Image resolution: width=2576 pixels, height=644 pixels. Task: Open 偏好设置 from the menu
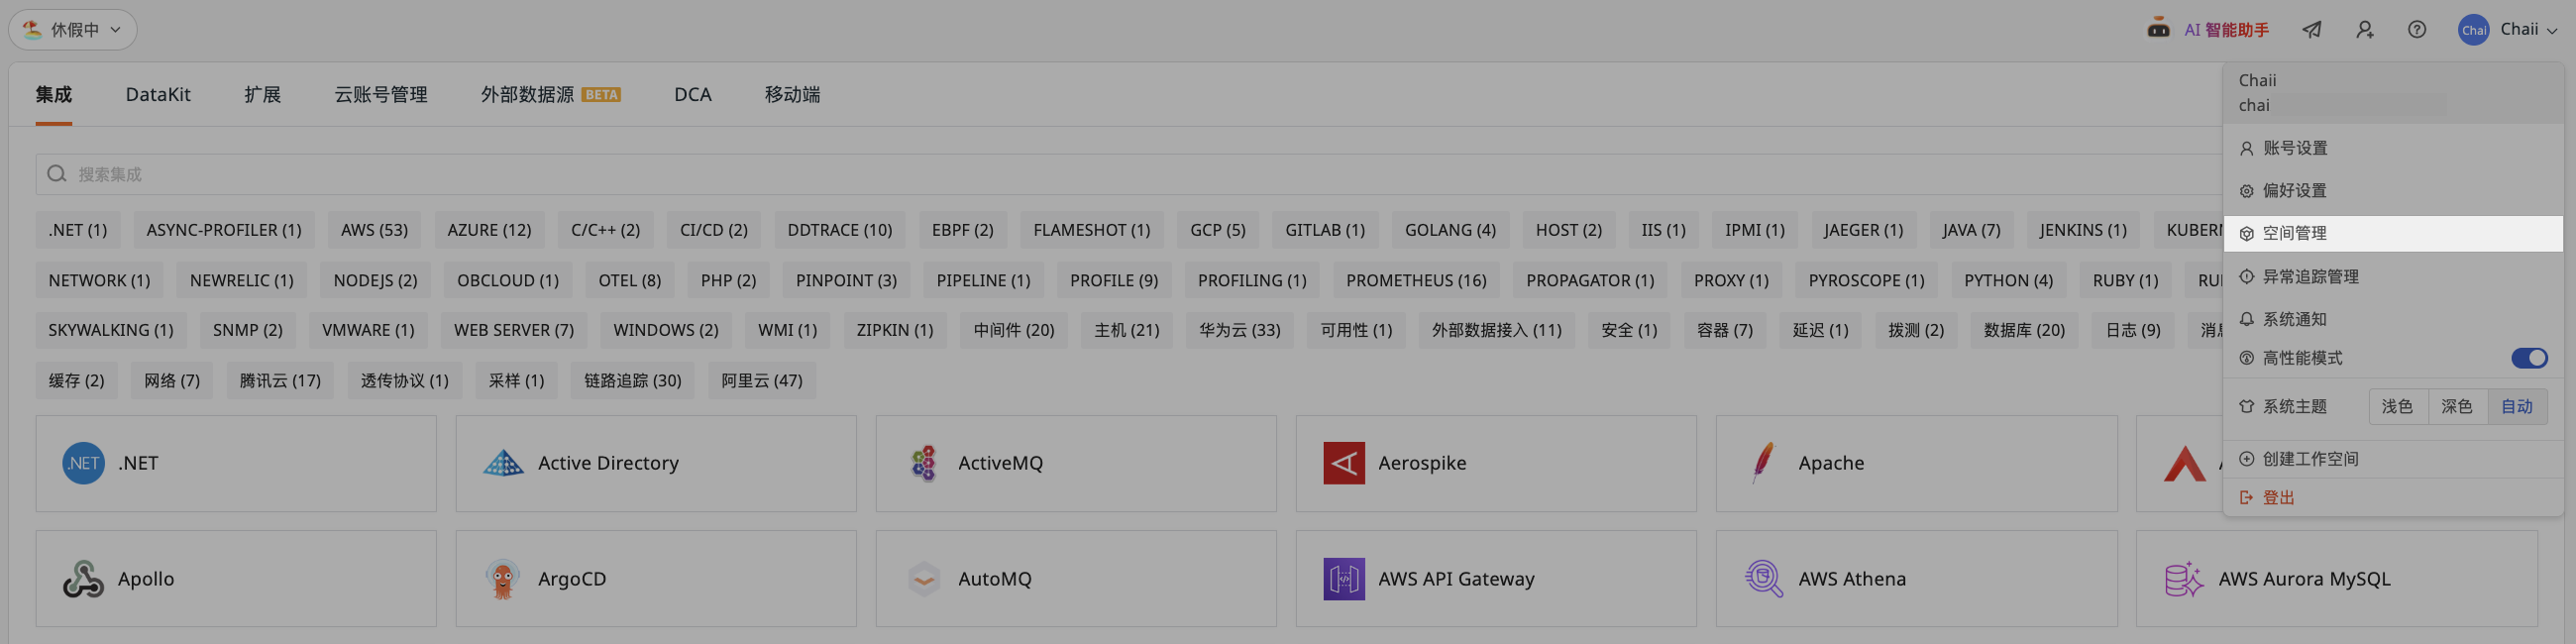[2393, 191]
